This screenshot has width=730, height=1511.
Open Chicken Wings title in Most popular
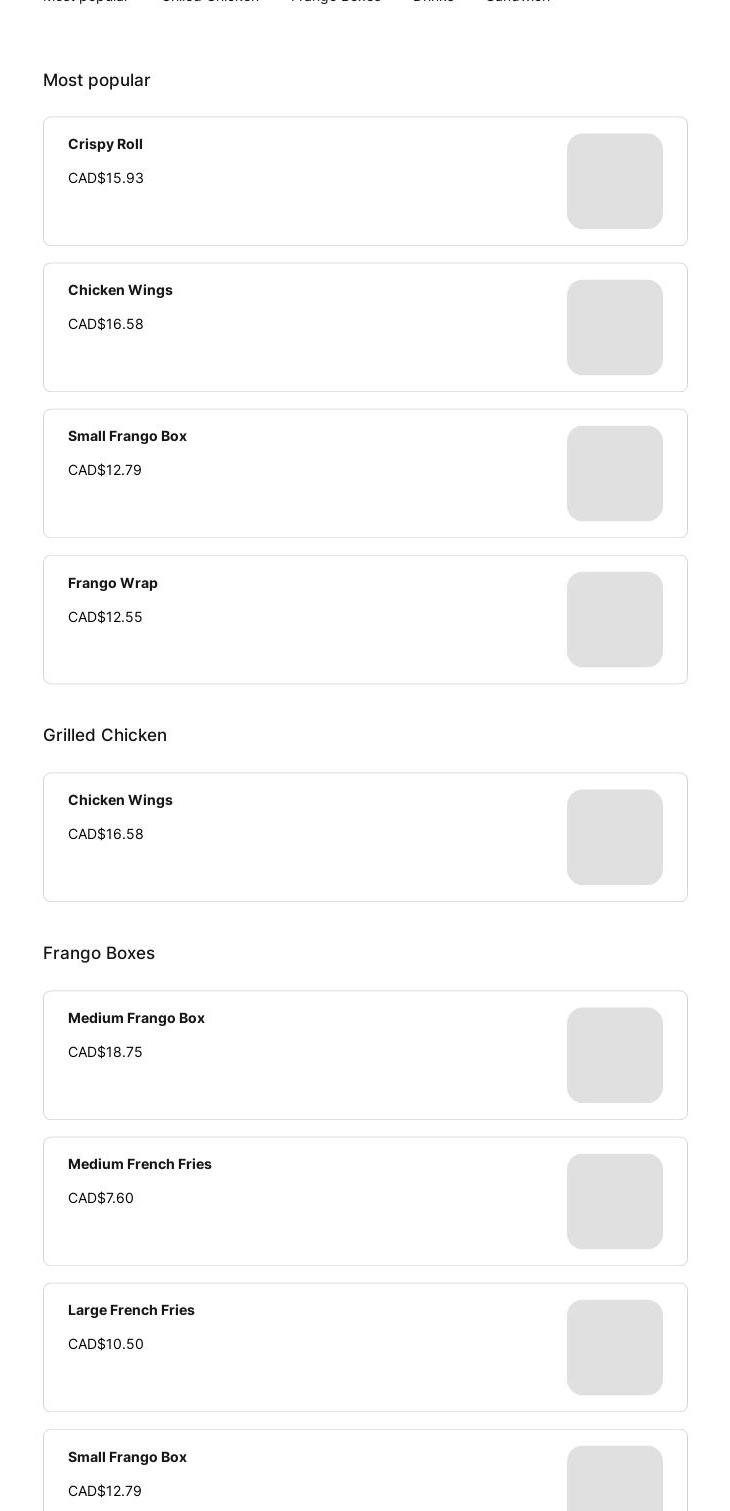point(120,290)
